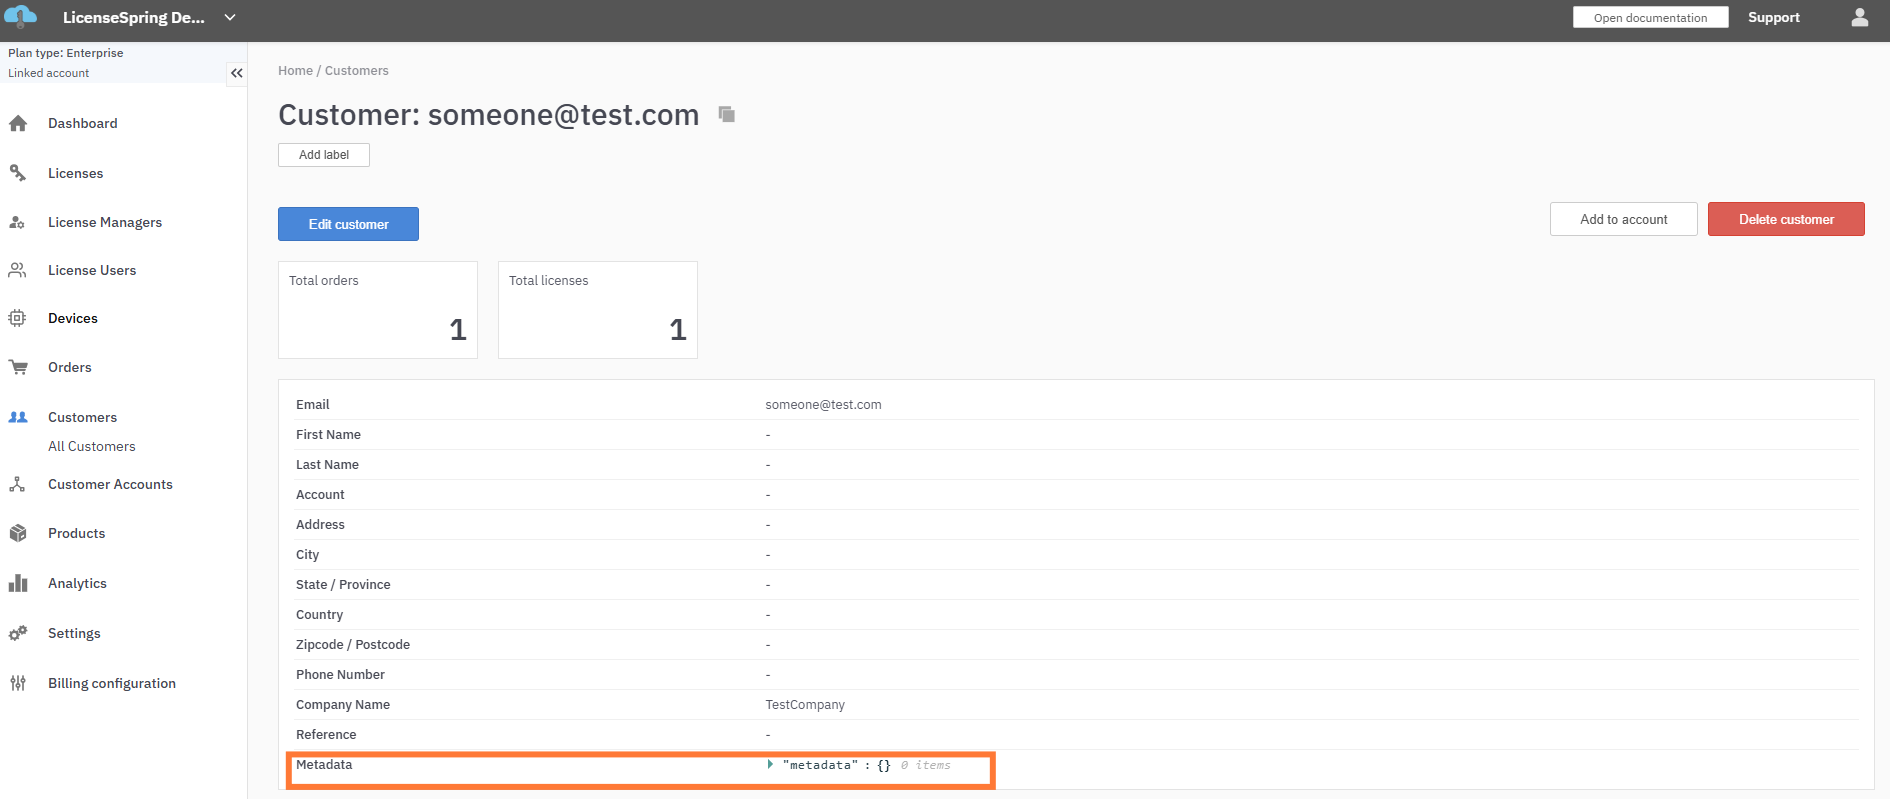The height and width of the screenshot is (799, 1890).
Task: Open License Managers in sidebar
Action: [104, 222]
